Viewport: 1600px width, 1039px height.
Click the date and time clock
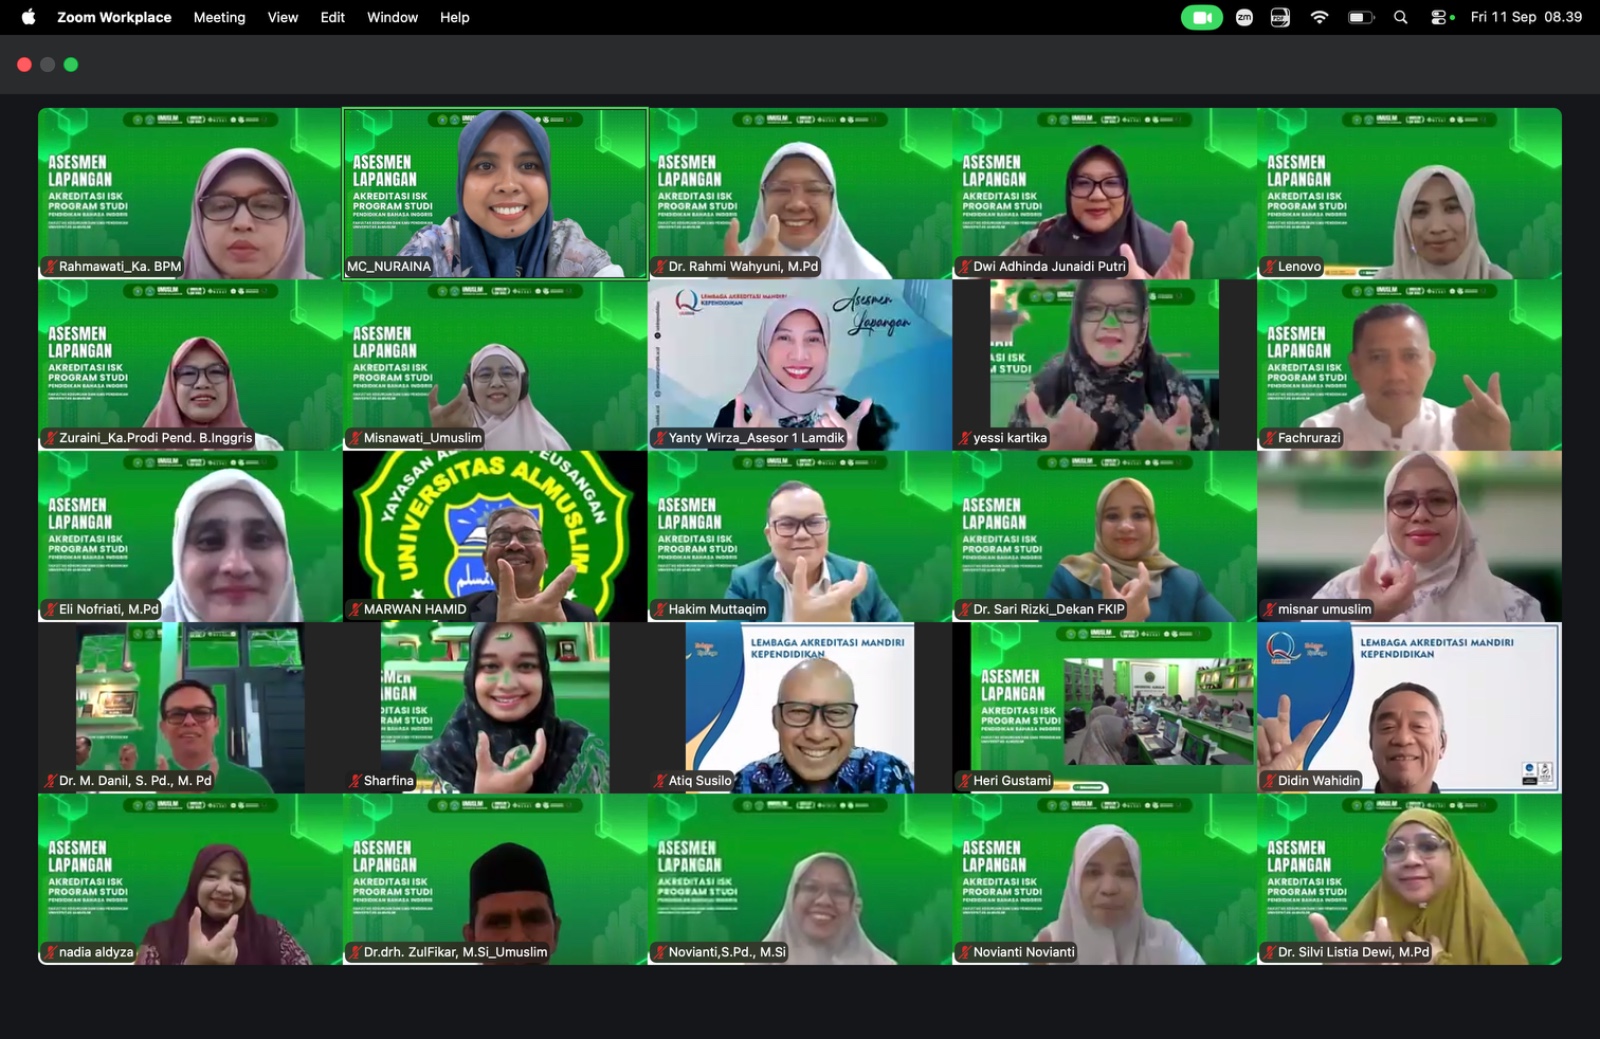[x=1526, y=17]
